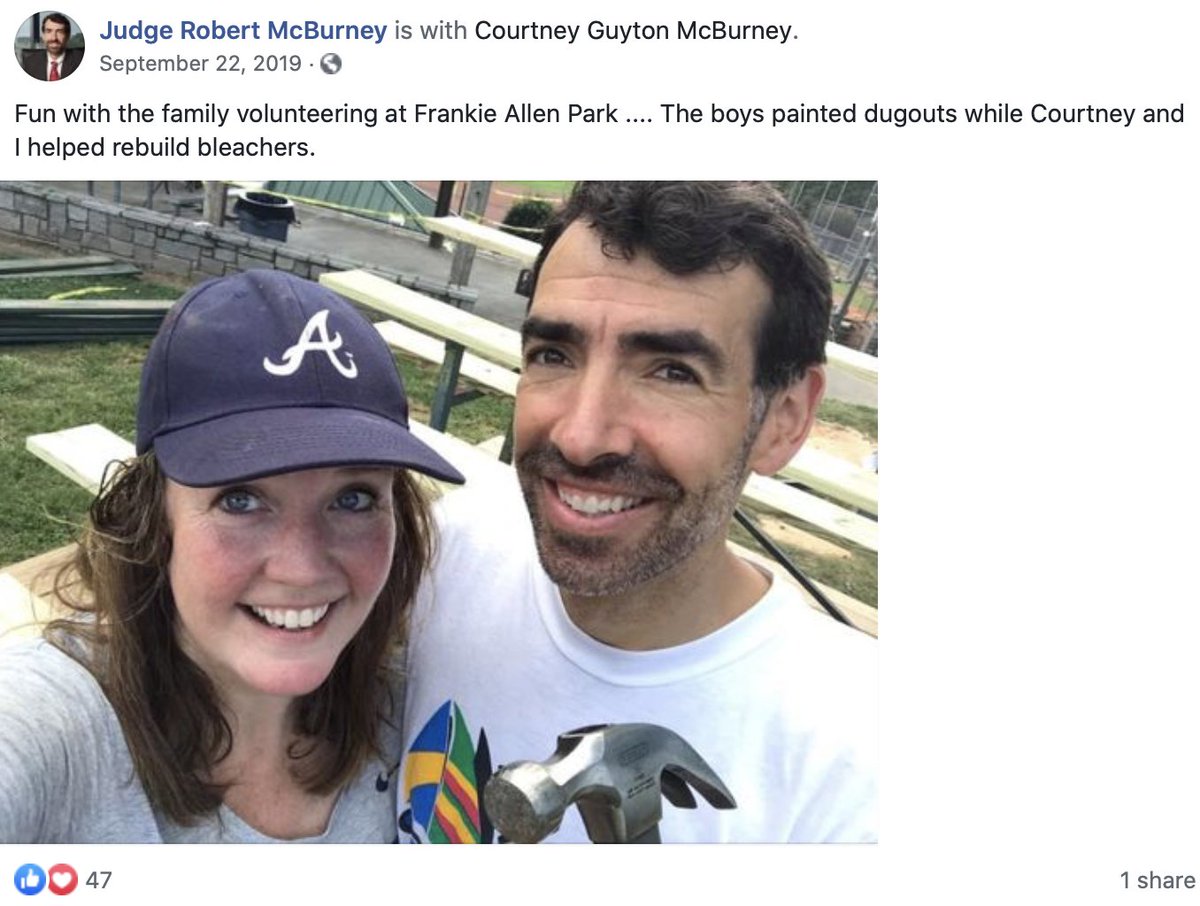The width and height of the screenshot is (1200, 906).
Task: Click the trash can in photo background
Action: (264, 214)
